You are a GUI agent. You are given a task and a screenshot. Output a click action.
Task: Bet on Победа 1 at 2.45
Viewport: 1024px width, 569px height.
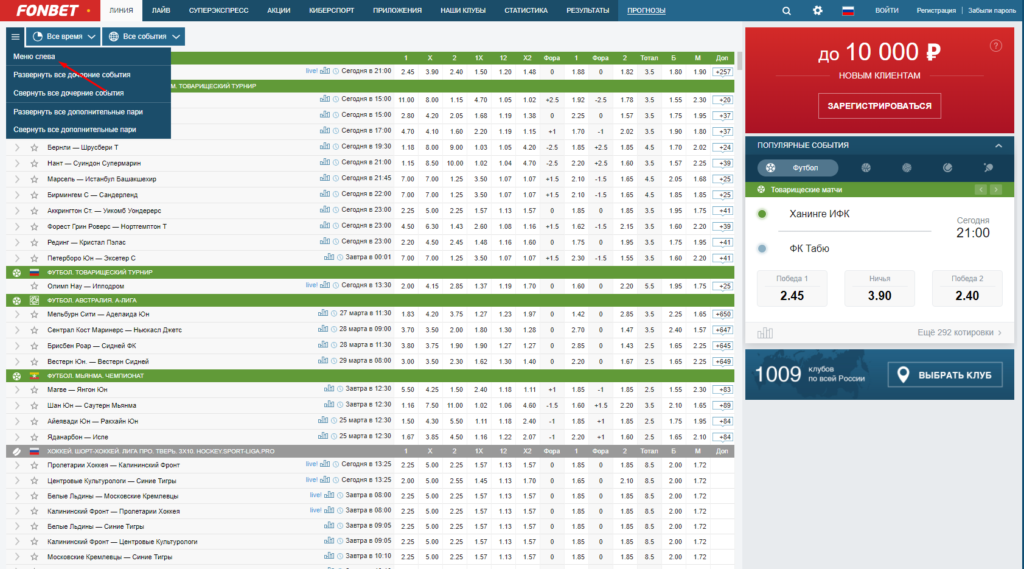pos(792,288)
